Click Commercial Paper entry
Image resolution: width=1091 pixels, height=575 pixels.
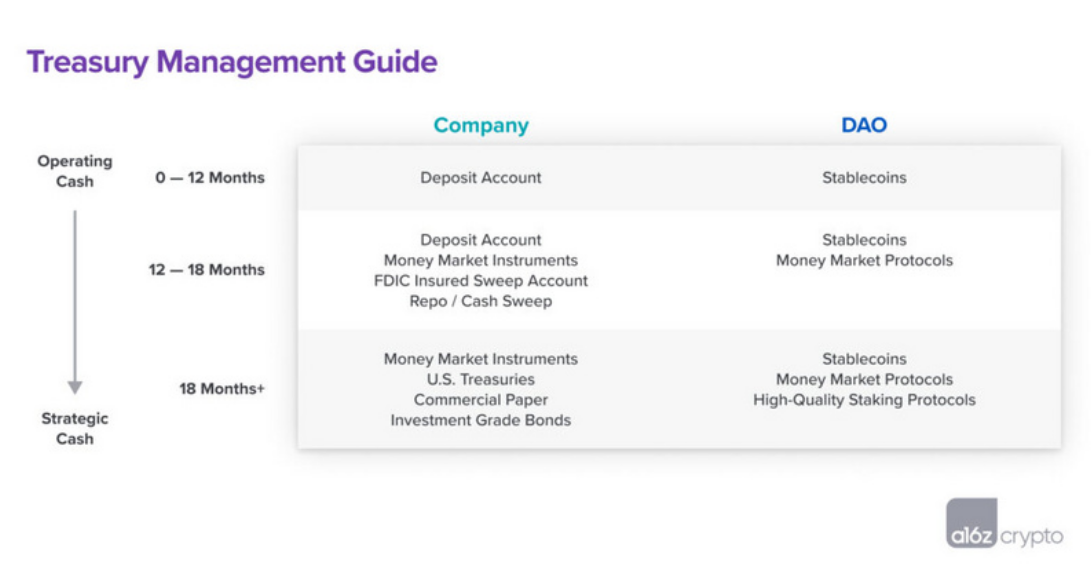[x=481, y=400]
